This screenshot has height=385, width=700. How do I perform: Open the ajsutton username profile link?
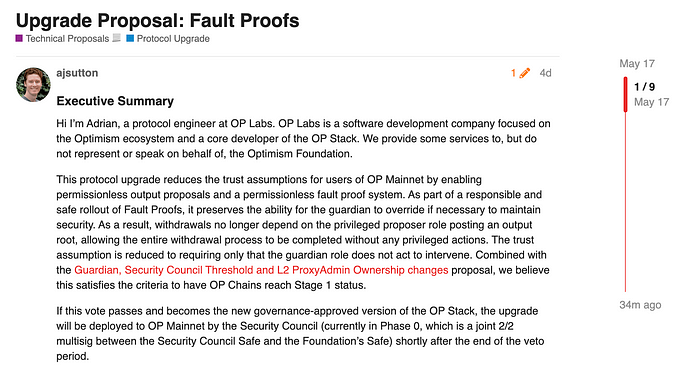click(x=77, y=73)
